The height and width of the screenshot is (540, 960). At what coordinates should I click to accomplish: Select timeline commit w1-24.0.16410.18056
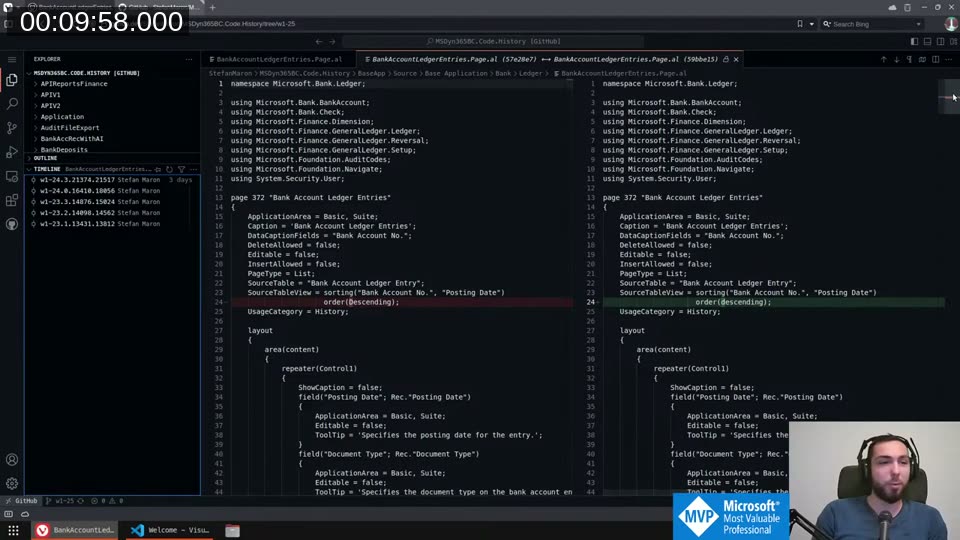tap(112, 191)
